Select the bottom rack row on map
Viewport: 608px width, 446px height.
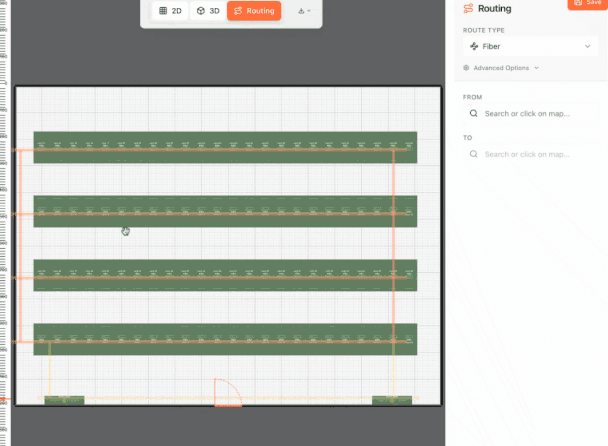pos(225,339)
